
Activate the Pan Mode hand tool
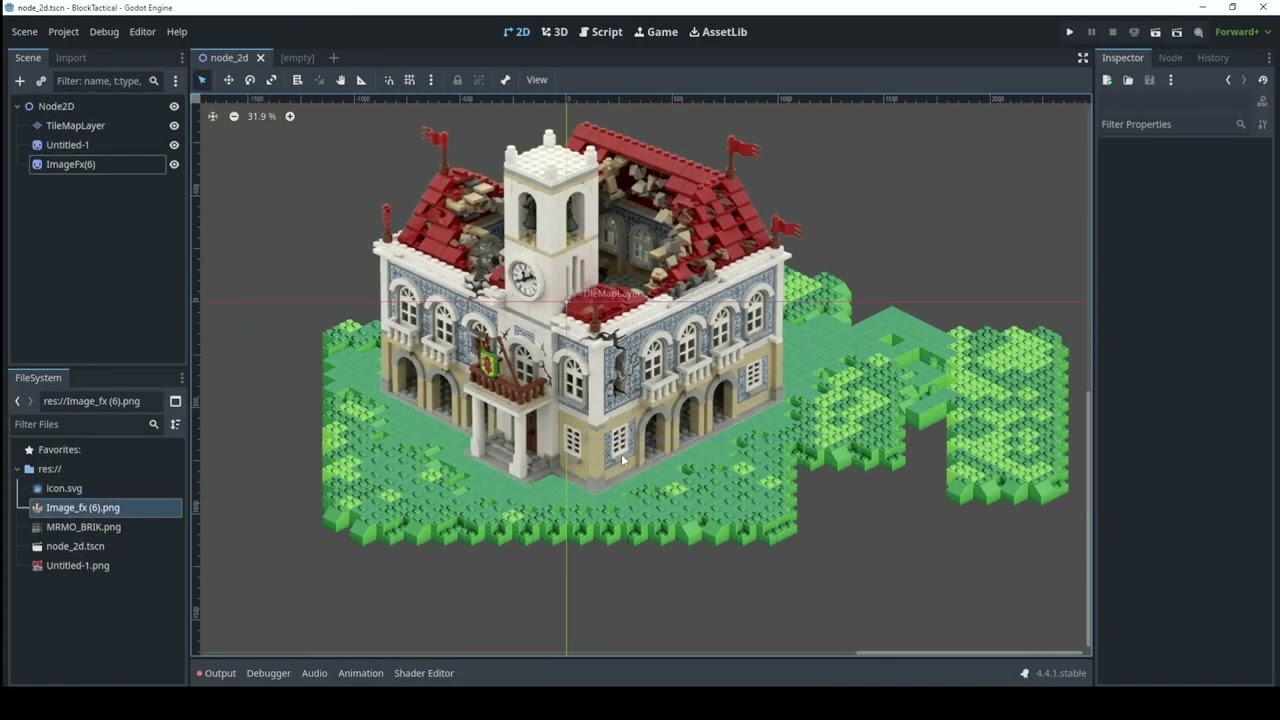[x=340, y=80]
